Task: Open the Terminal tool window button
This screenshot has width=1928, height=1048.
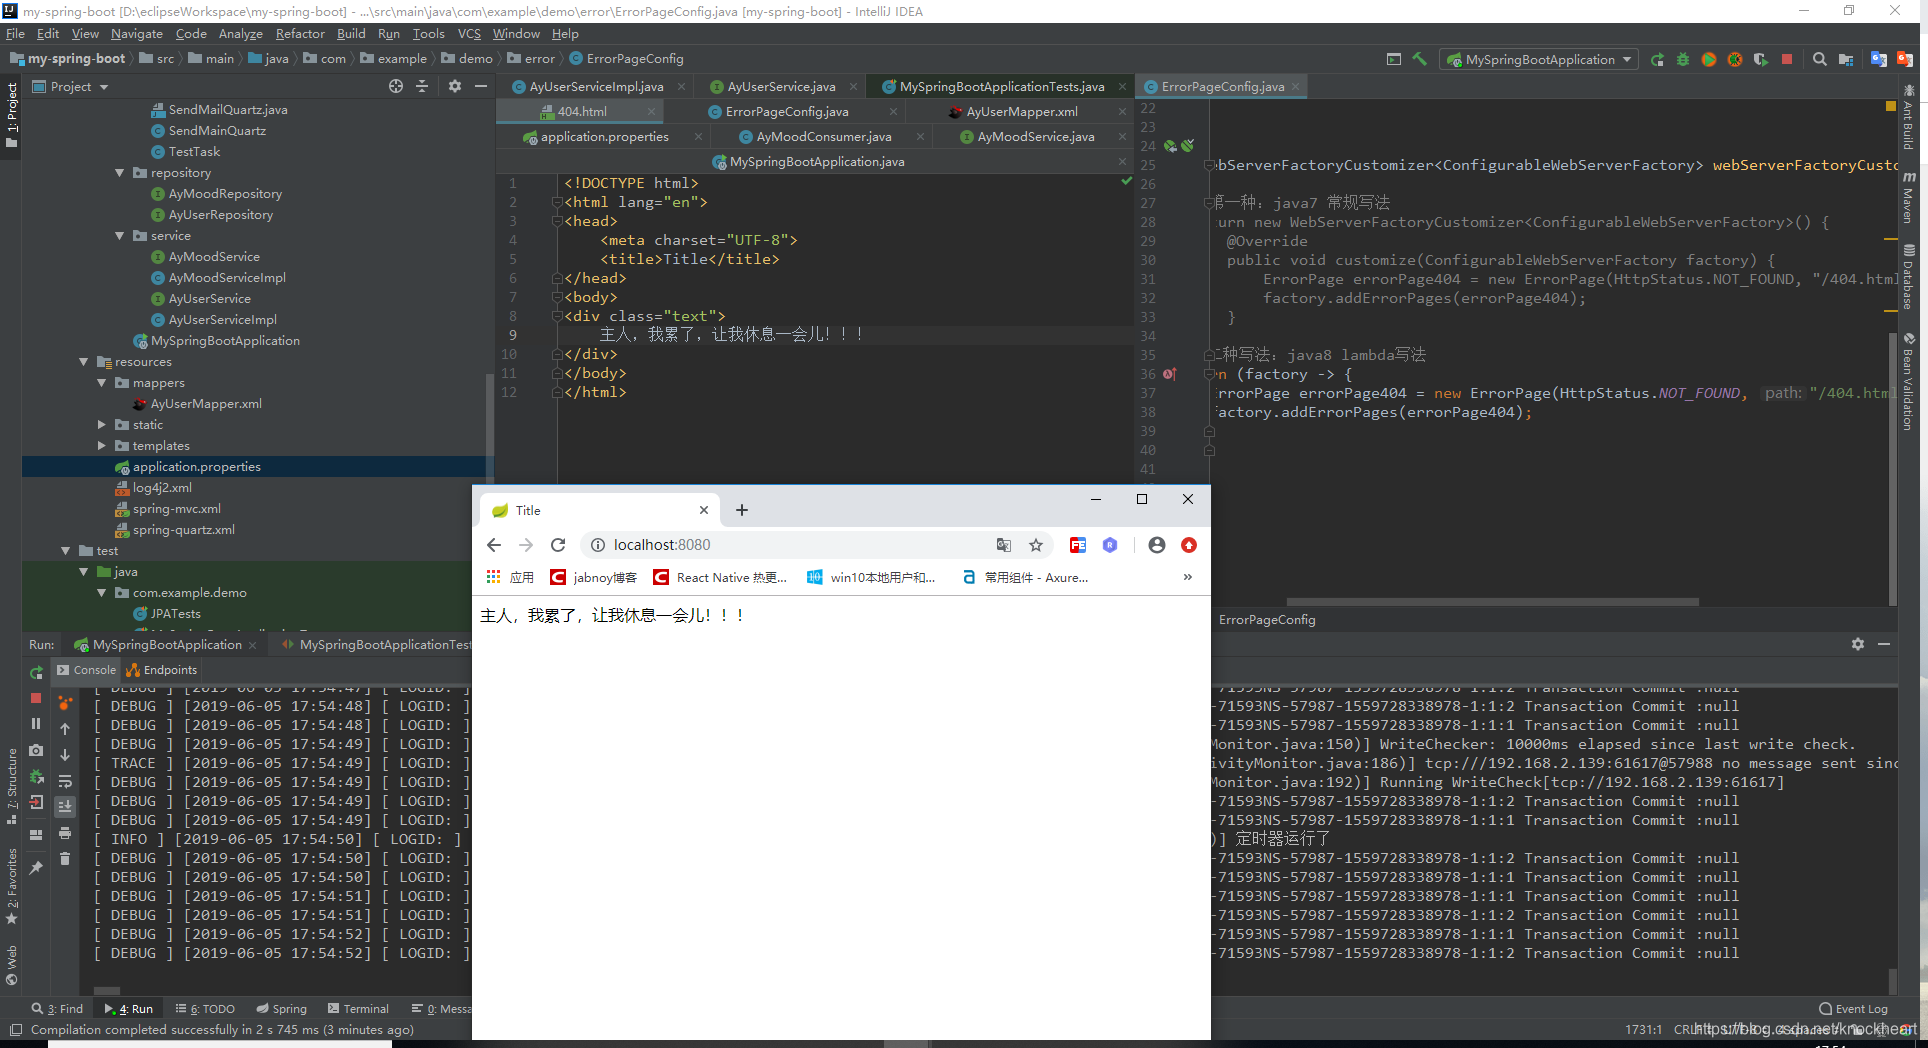Action: (358, 1009)
